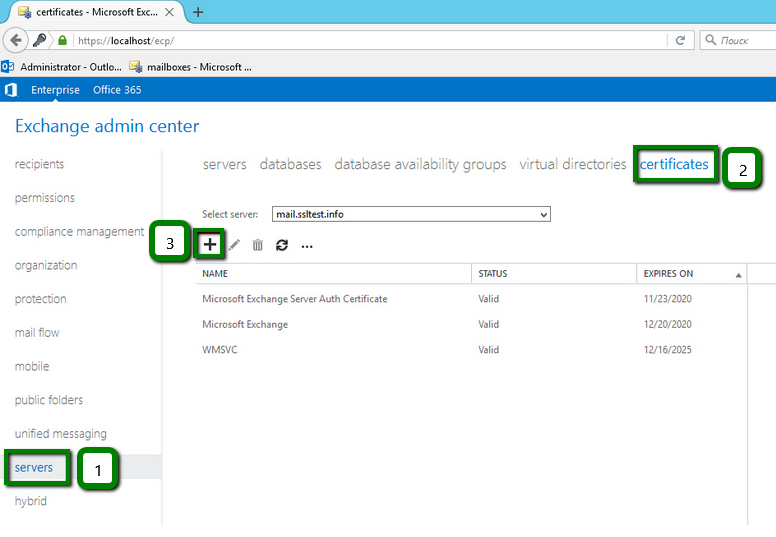The width and height of the screenshot is (776, 537).
Task: Sort by the NAME column header
Action: (x=215, y=274)
